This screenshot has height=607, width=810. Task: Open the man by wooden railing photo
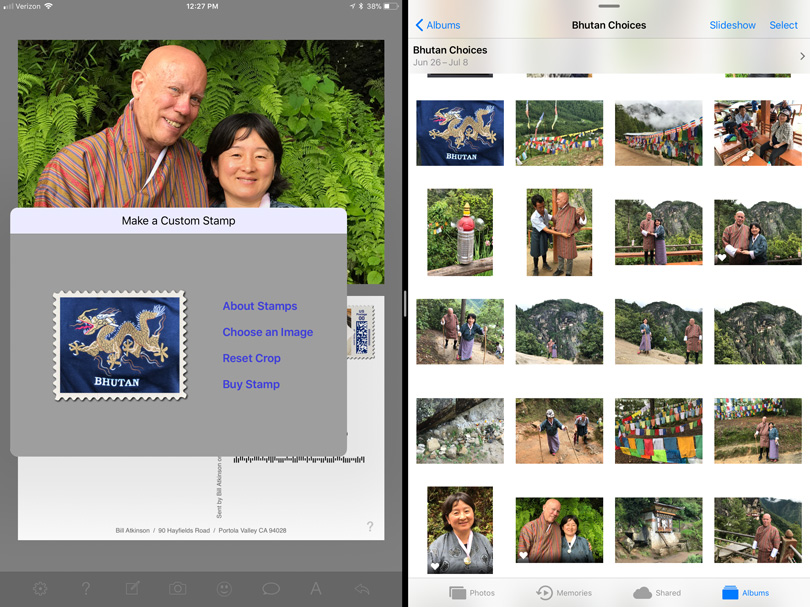pyautogui.click(x=758, y=530)
